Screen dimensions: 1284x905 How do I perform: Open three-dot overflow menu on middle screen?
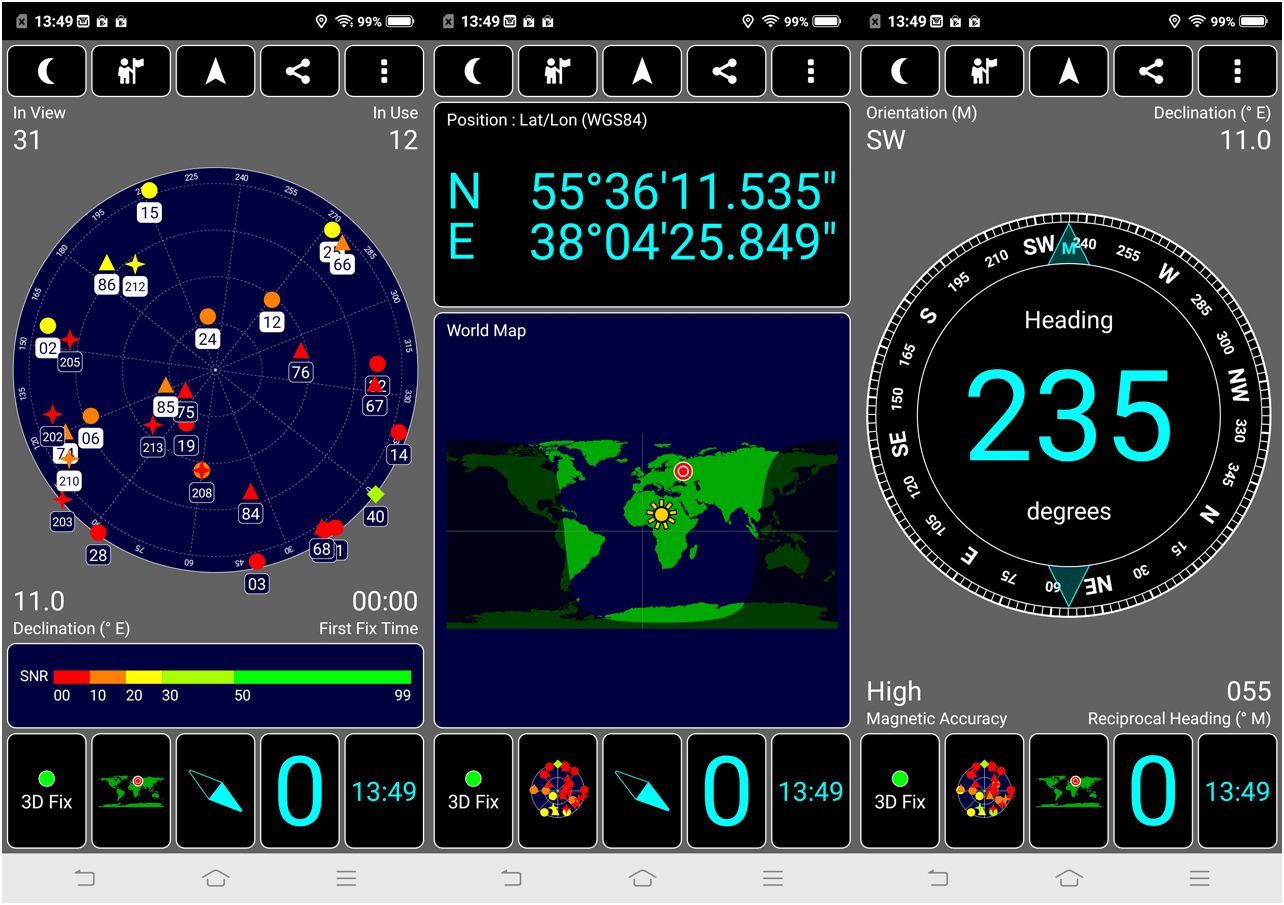[x=810, y=71]
